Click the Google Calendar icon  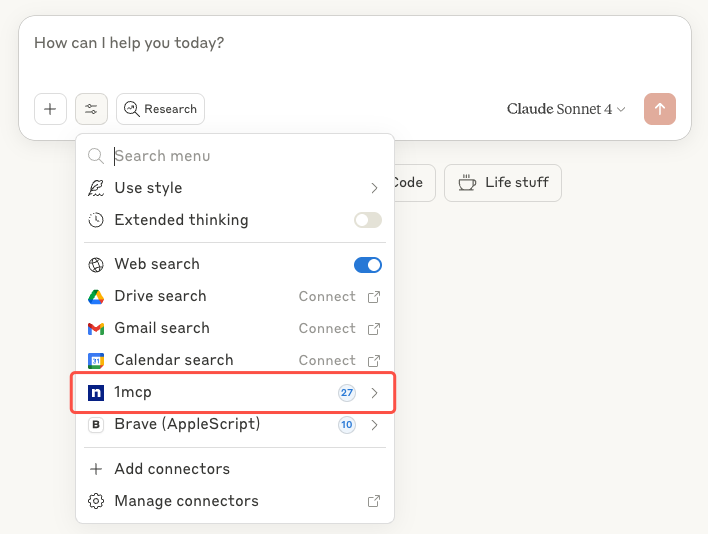point(96,361)
